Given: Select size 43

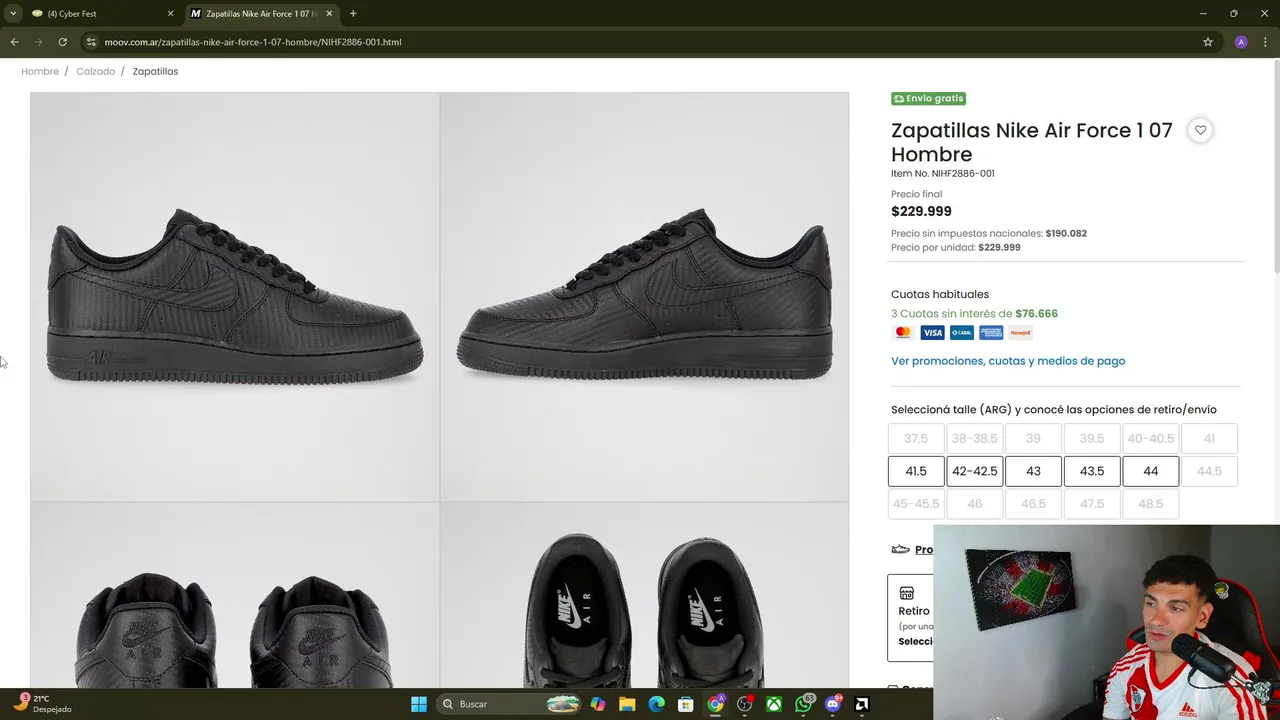Looking at the screenshot, I should [1033, 471].
